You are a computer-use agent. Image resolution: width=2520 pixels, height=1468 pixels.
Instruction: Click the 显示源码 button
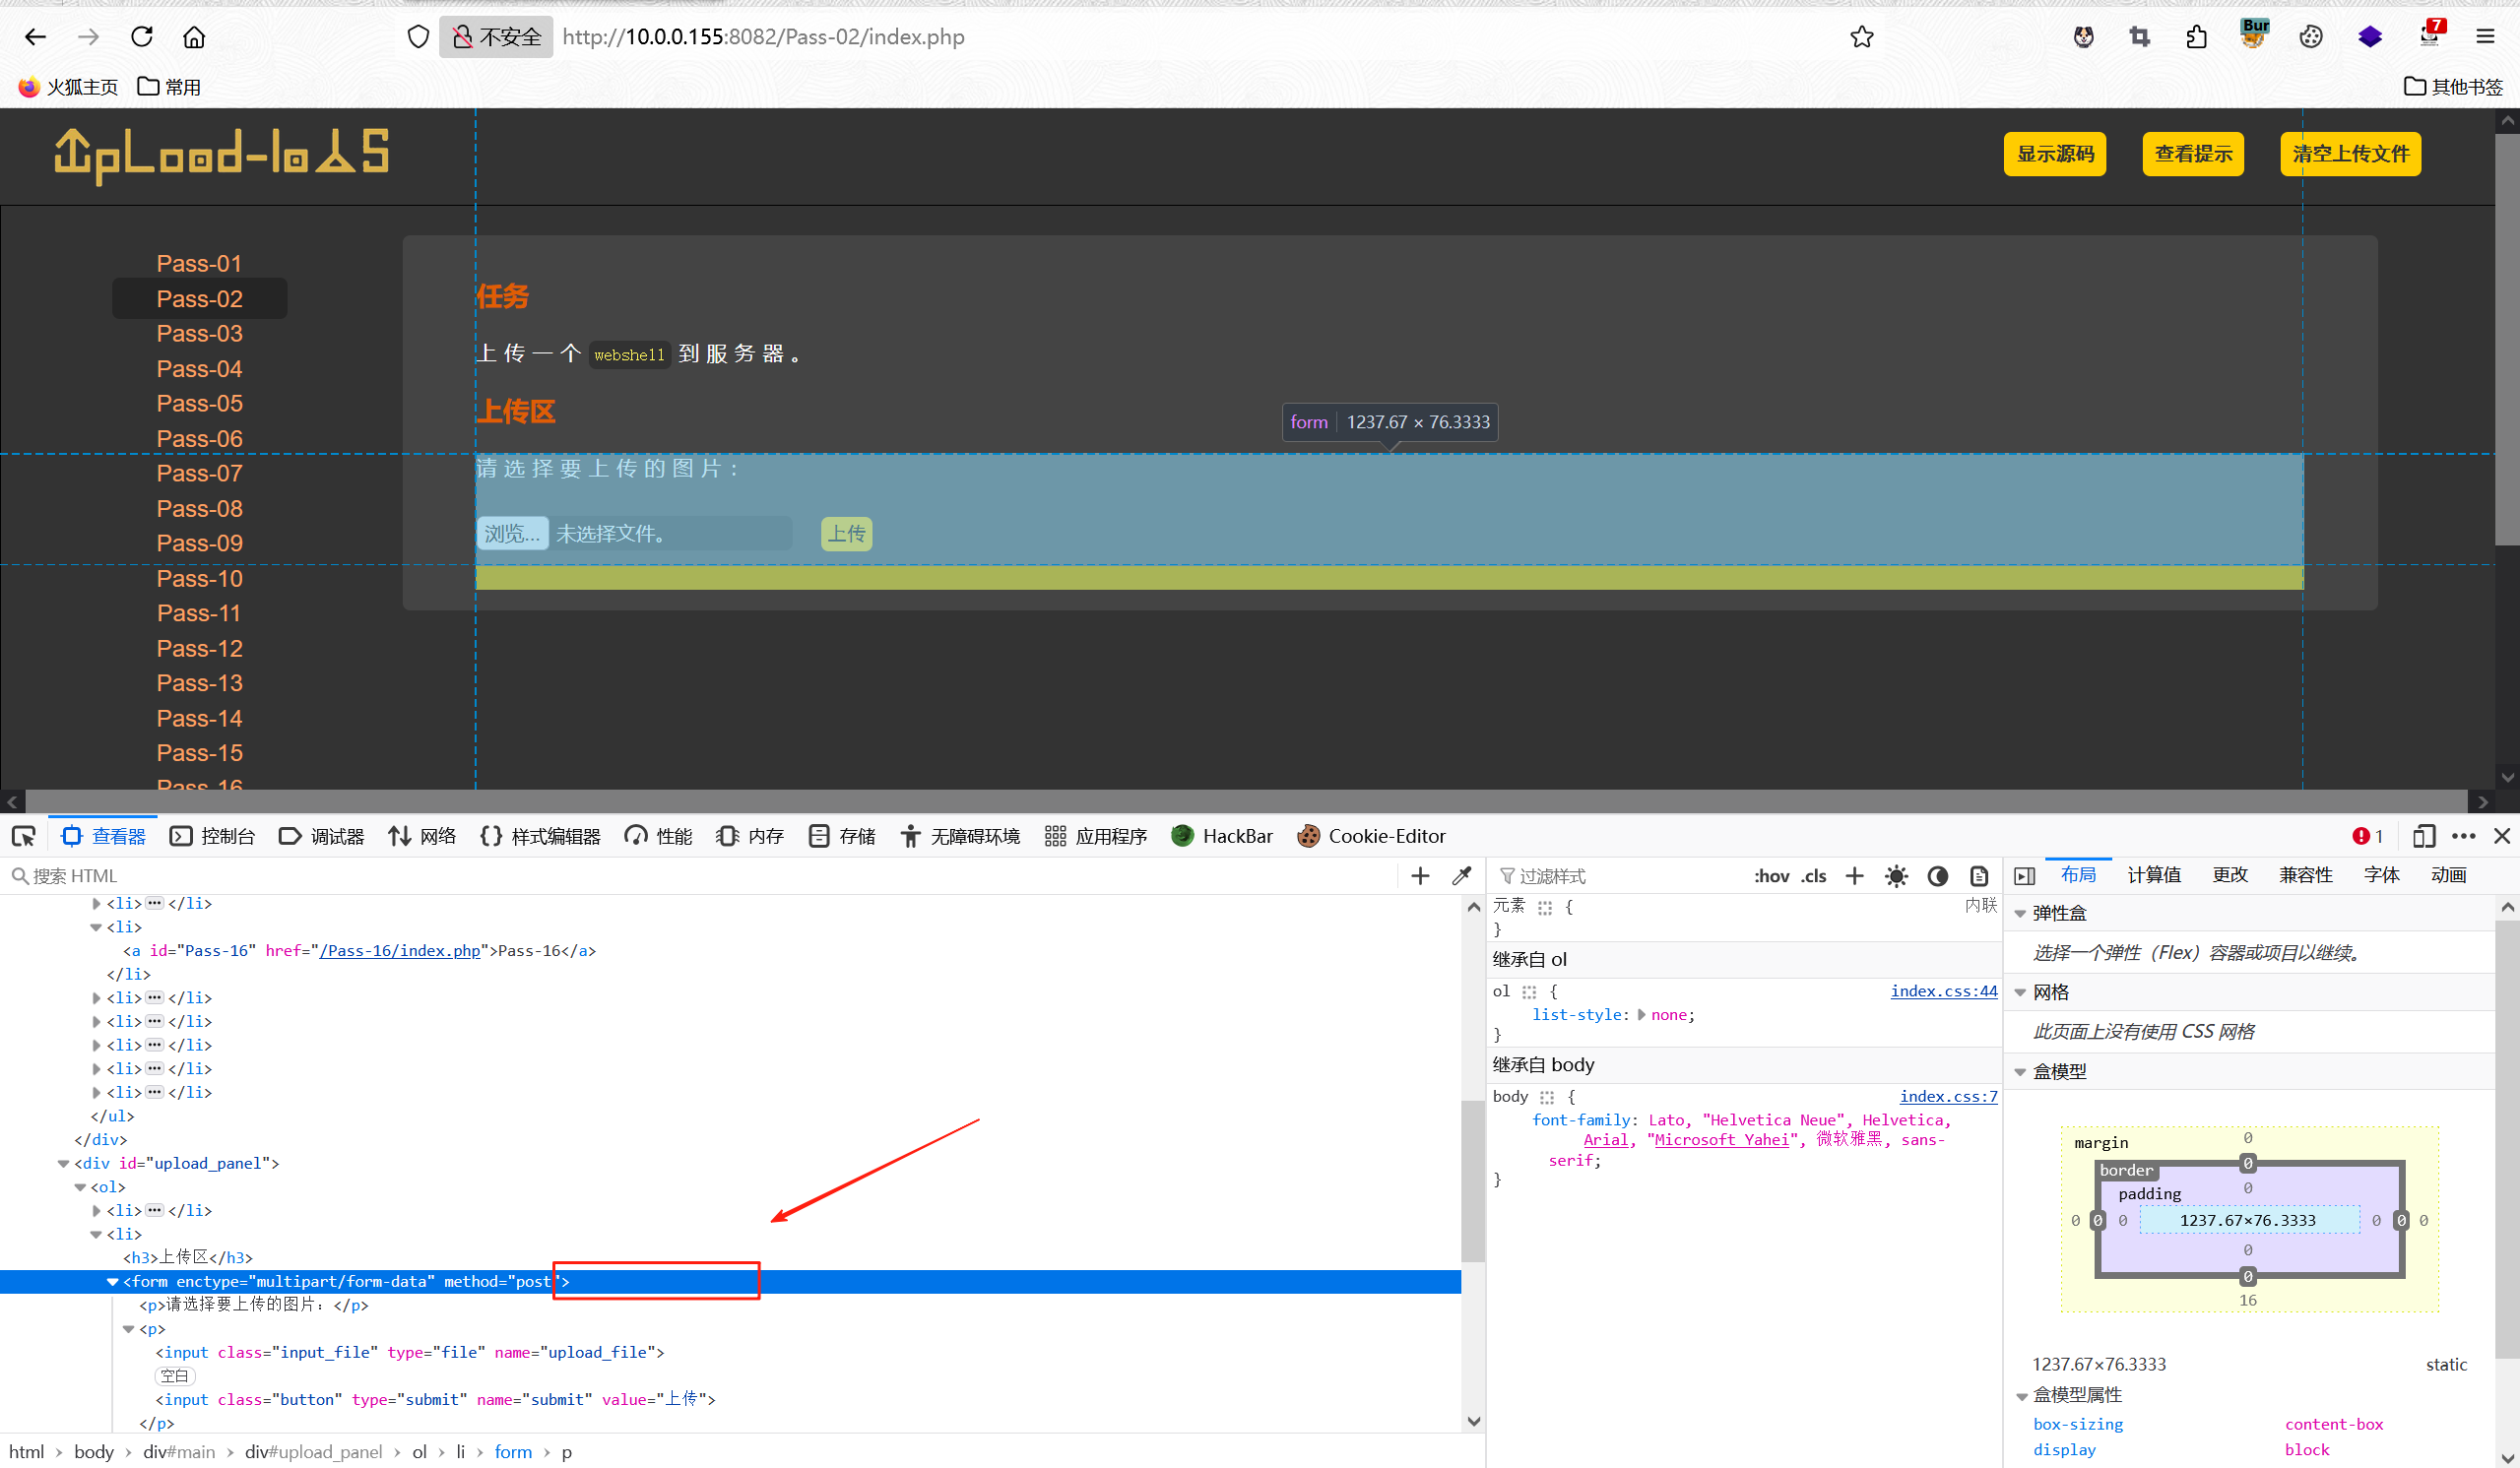(x=2054, y=154)
